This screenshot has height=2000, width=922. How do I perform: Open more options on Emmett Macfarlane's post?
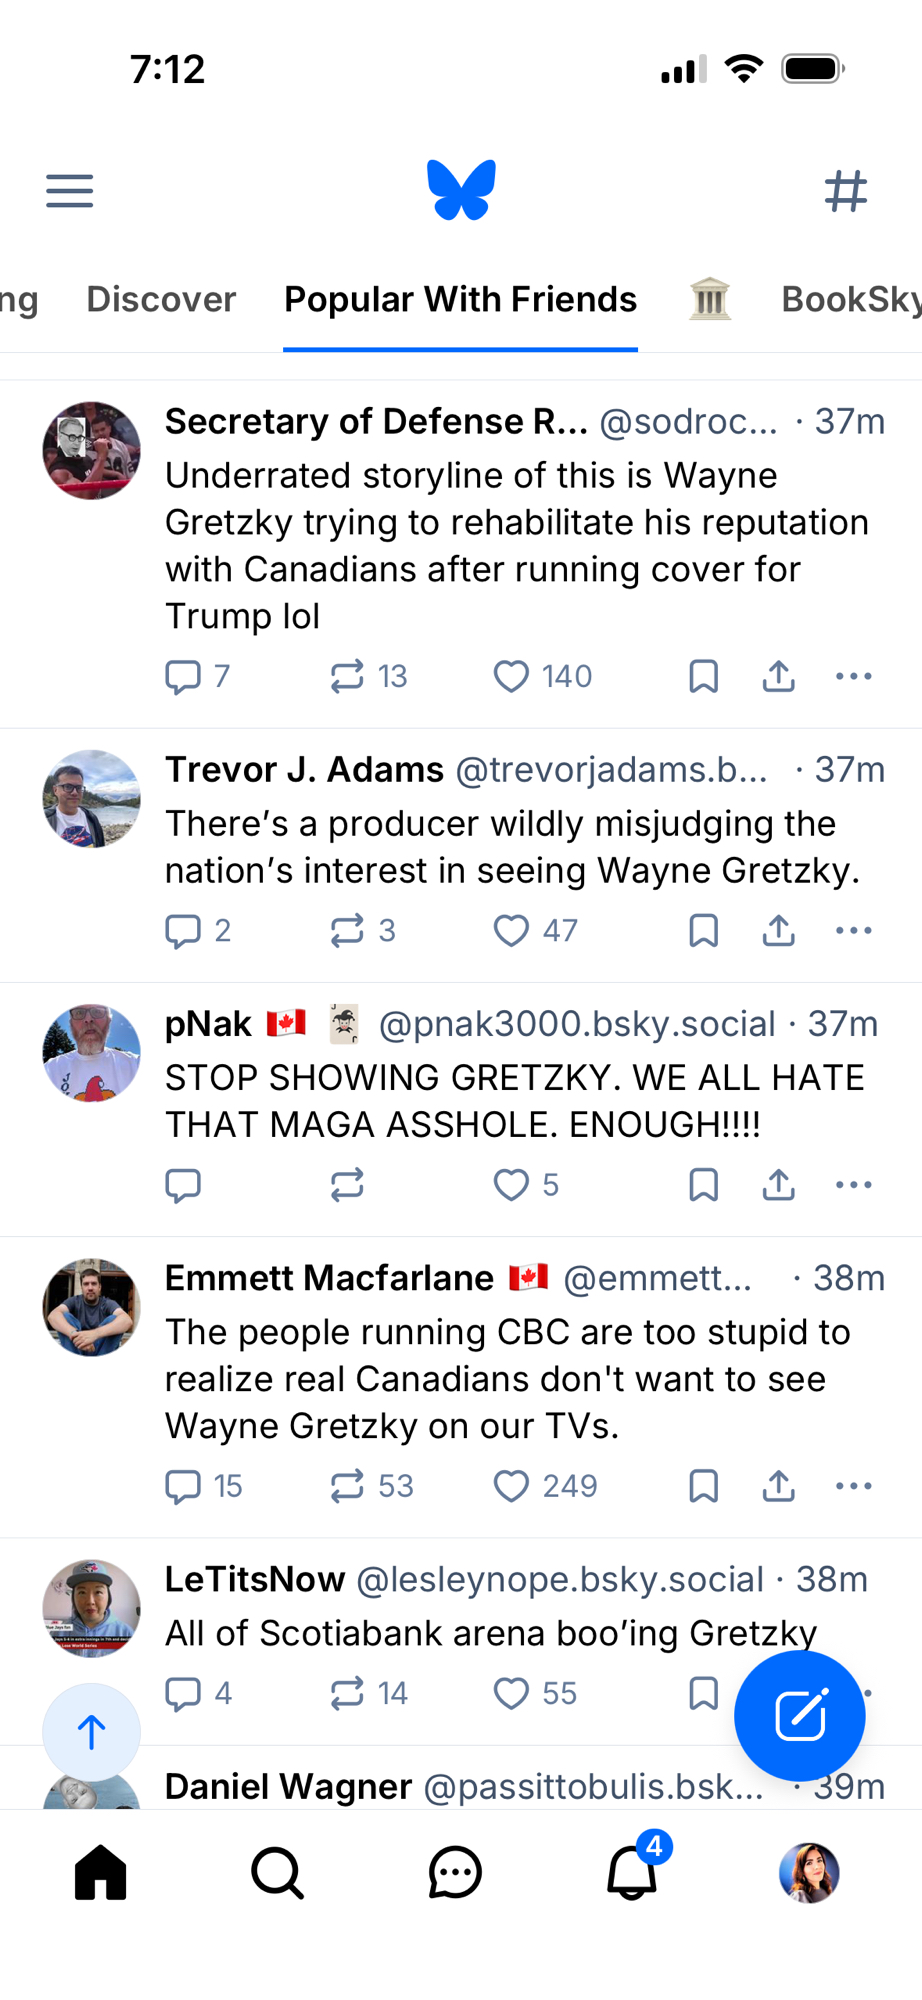pos(853,1486)
